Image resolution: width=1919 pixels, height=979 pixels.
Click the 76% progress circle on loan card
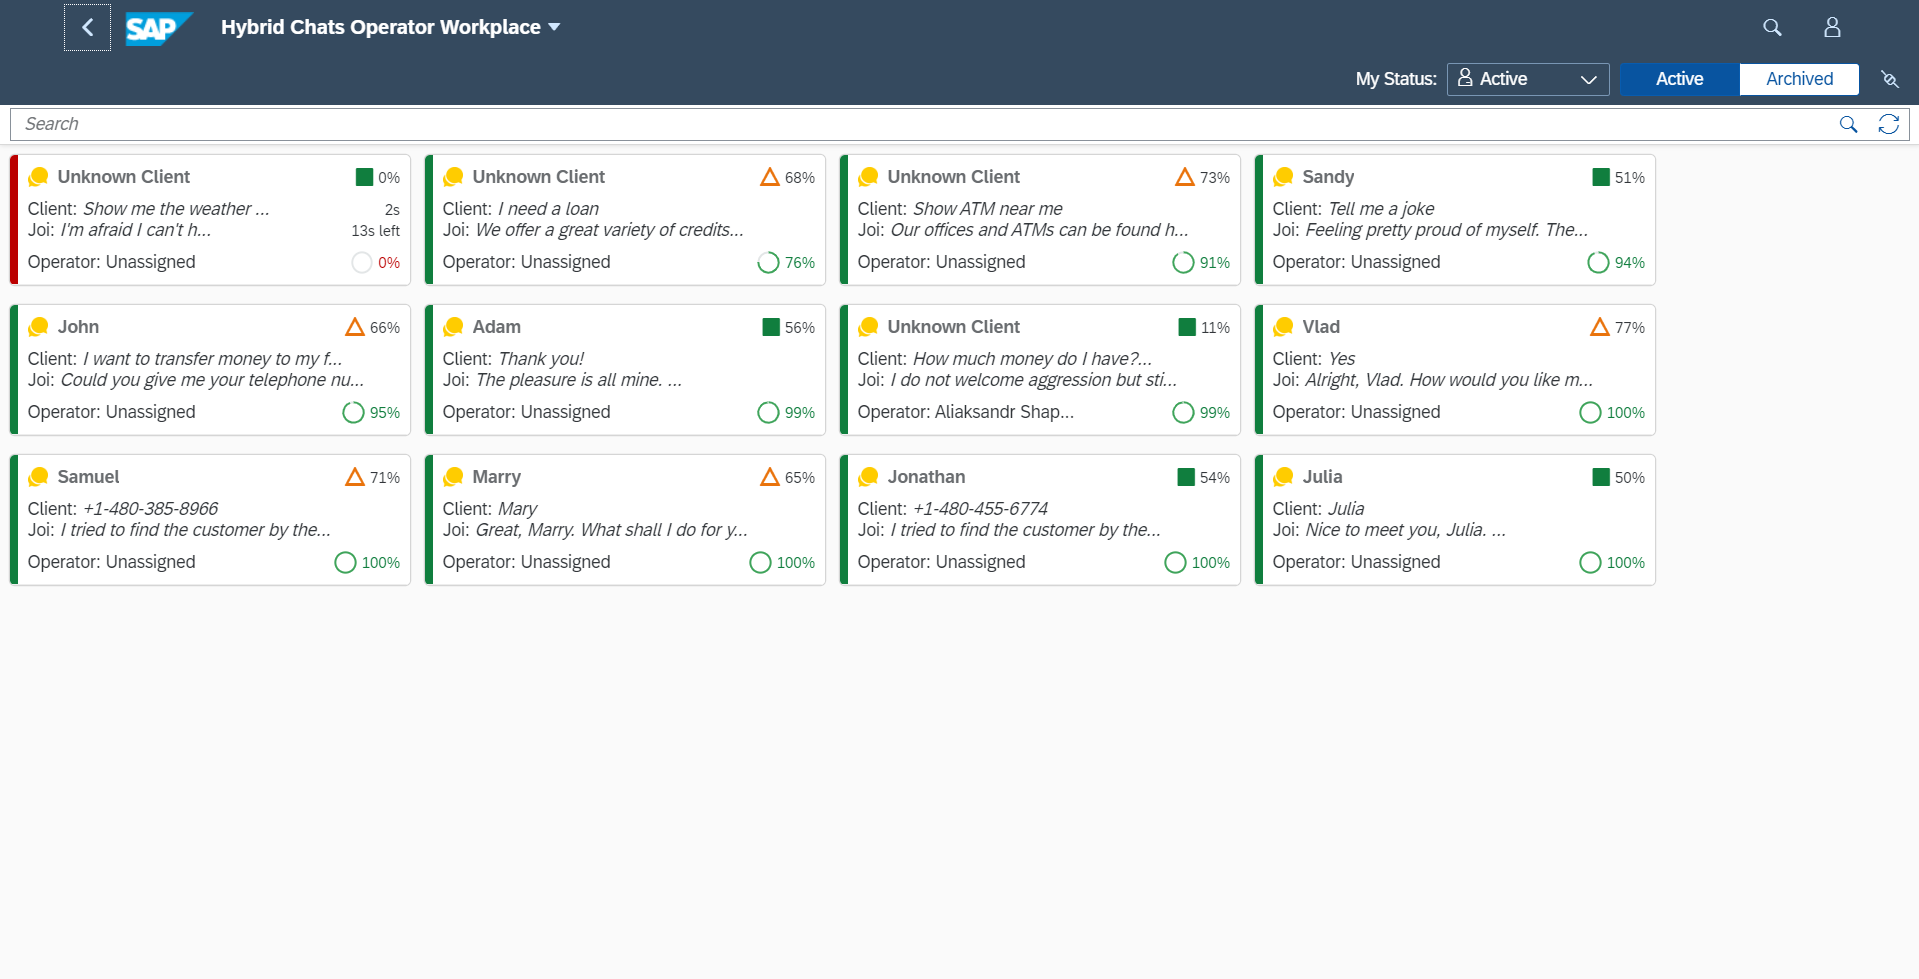tap(768, 262)
